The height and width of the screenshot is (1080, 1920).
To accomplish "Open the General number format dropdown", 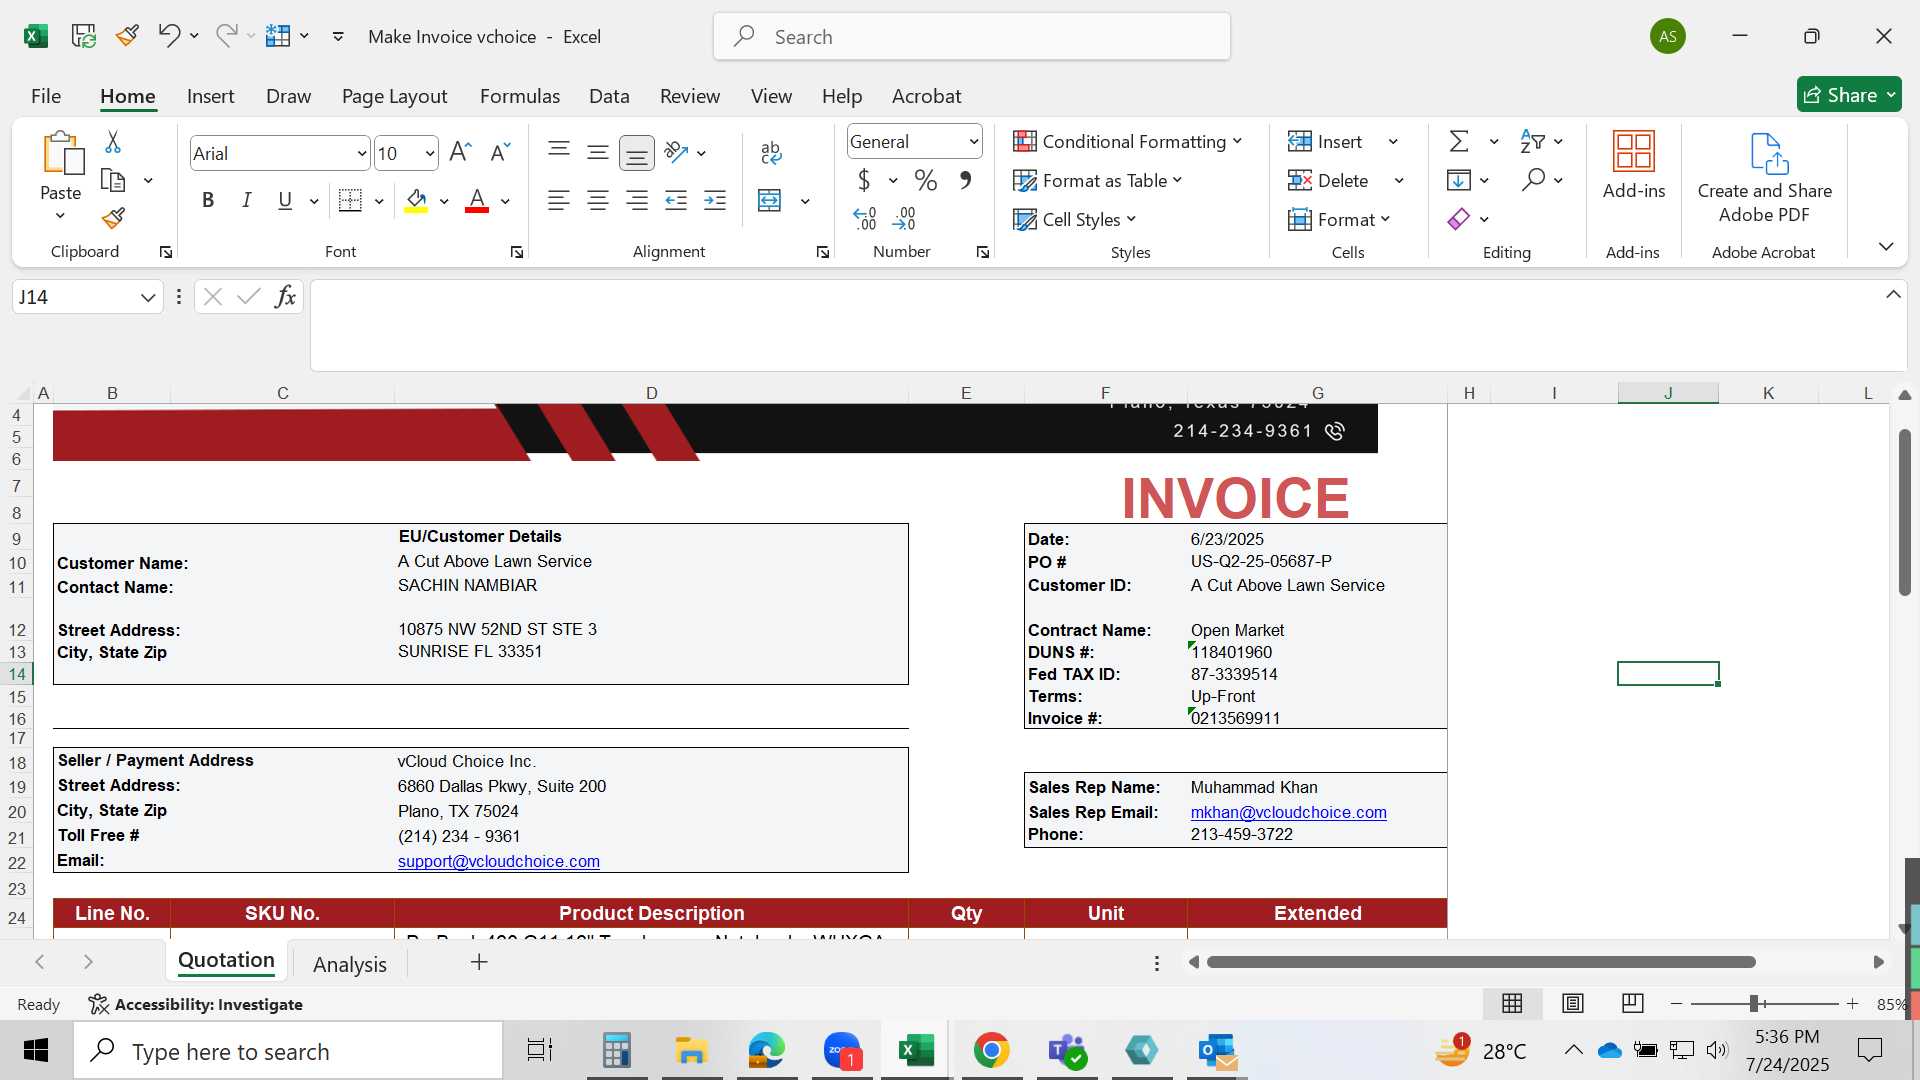I will click(x=973, y=142).
